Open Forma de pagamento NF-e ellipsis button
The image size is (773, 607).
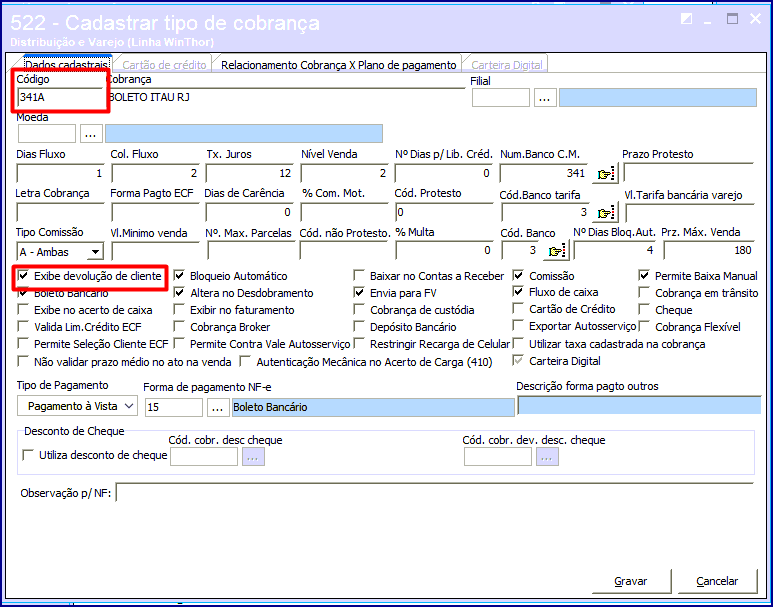218,407
